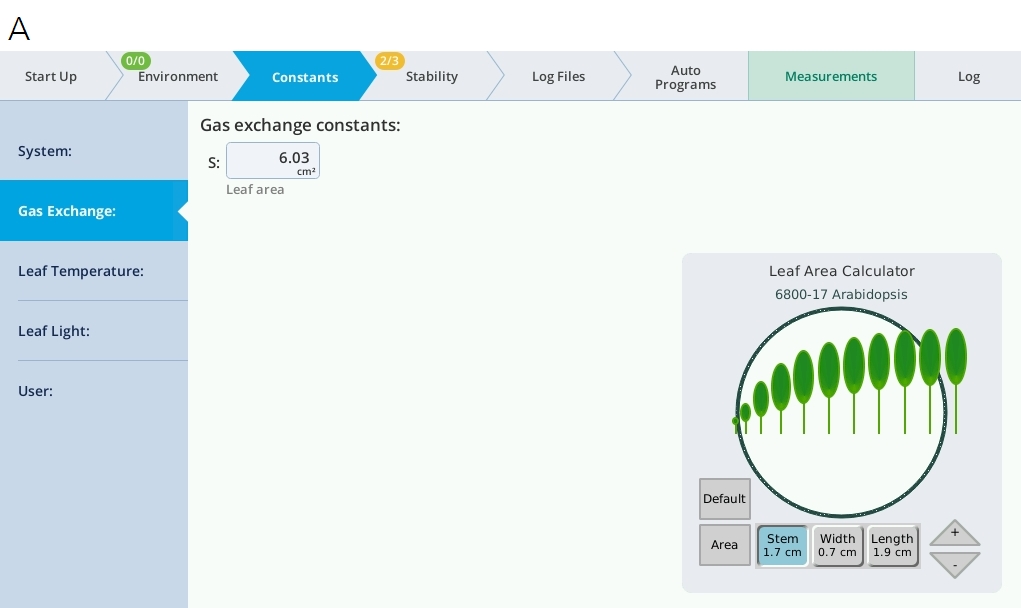Select the Stem 1.7 cm toggle

[x=782, y=545]
